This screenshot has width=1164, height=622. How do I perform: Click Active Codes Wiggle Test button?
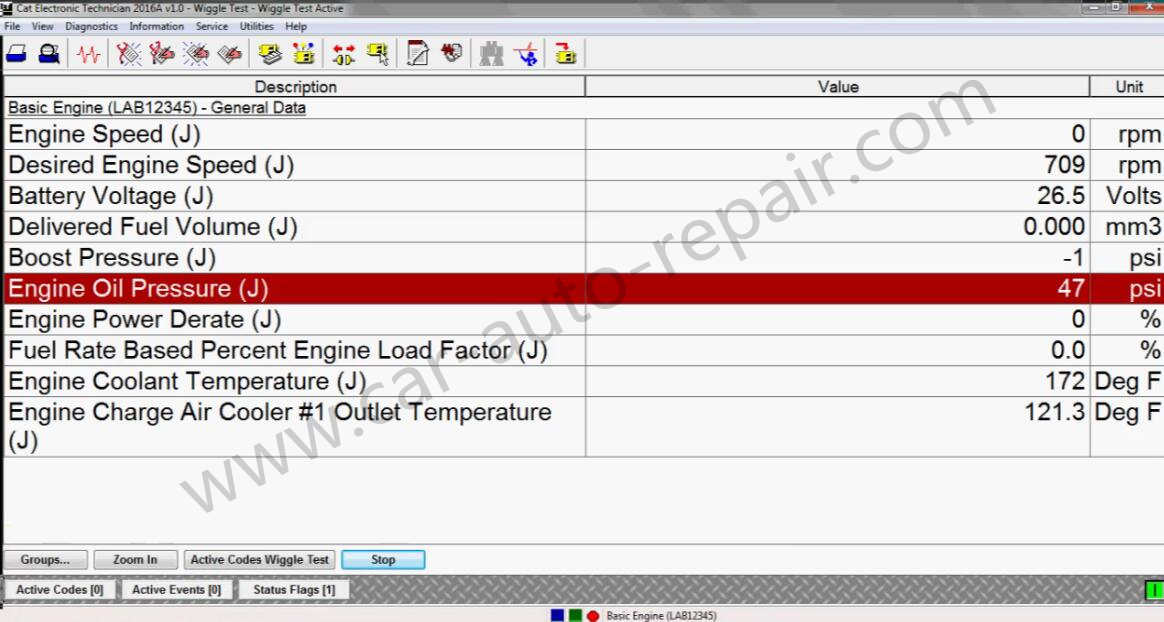(260, 560)
